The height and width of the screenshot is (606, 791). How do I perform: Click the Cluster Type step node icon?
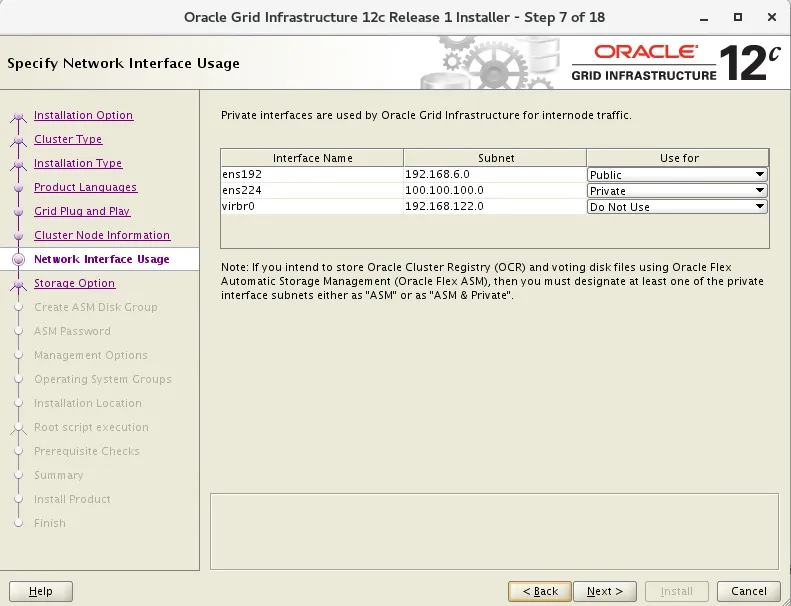tap(19, 140)
